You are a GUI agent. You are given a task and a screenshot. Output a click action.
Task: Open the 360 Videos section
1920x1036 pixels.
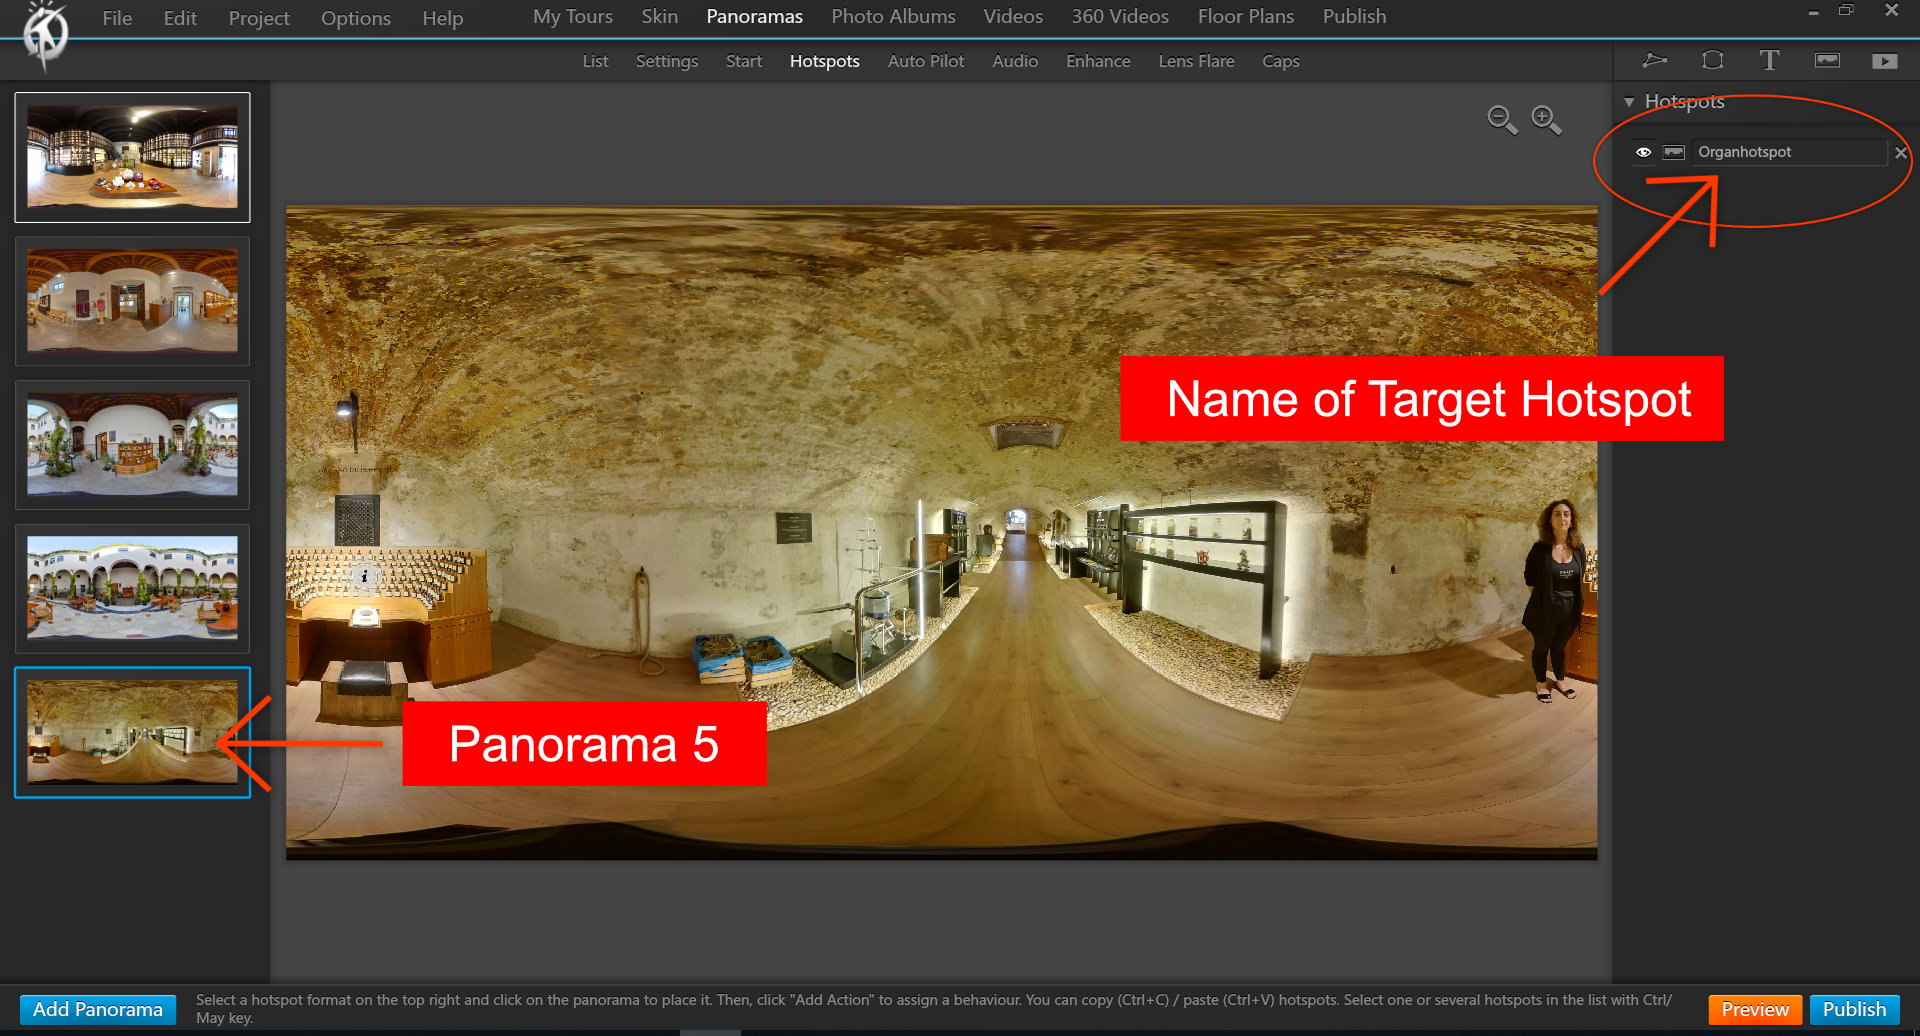pos(1120,16)
